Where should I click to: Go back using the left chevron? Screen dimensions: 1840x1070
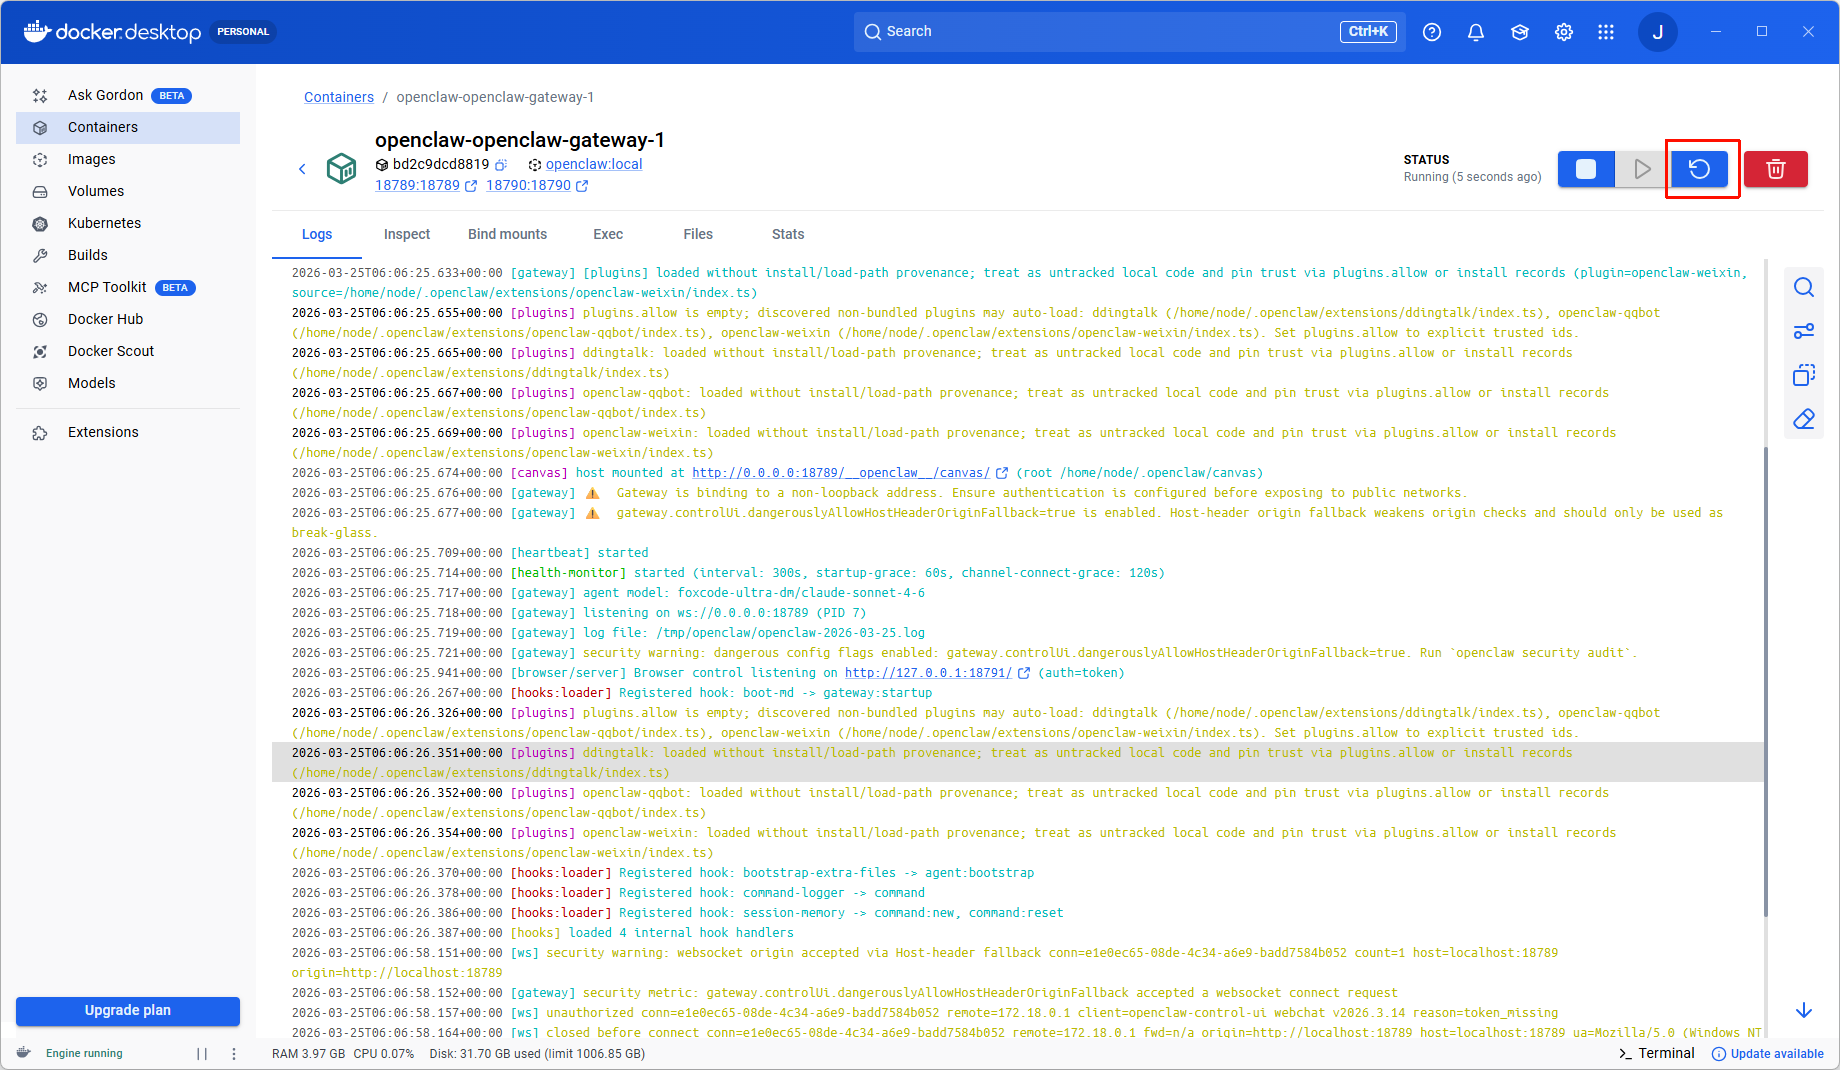point(302,169)
